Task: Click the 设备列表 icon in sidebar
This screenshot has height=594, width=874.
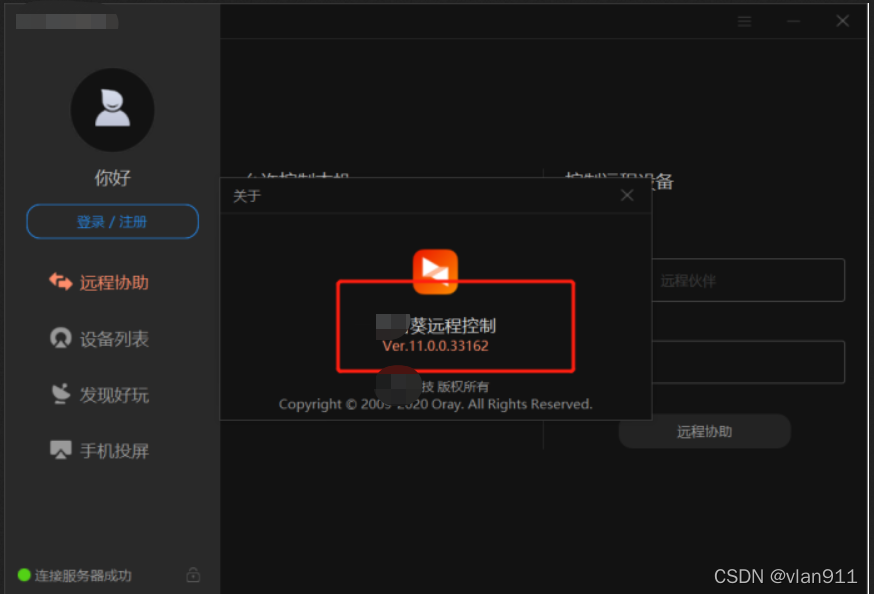Action: pos(61,338)
